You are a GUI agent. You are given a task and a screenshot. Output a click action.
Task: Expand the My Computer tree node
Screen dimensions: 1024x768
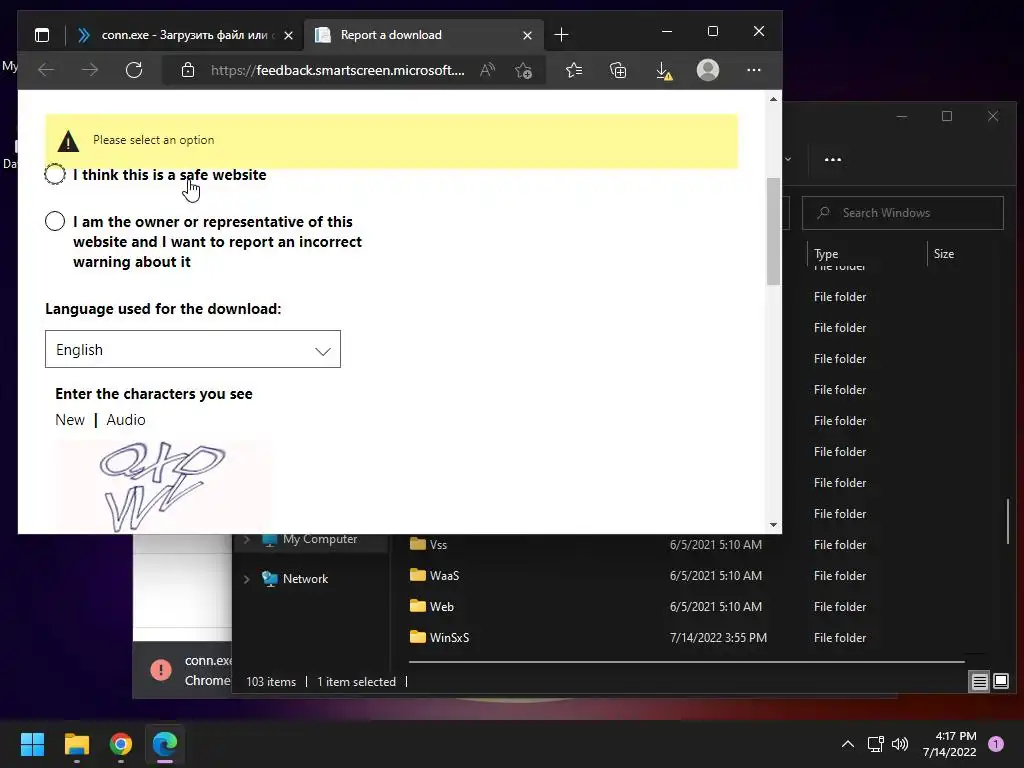coord(246,539)
